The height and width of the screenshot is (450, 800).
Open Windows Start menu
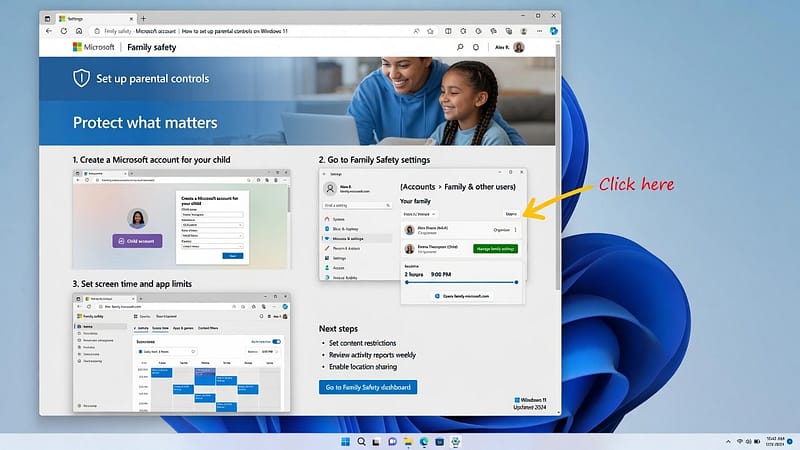click(x=345, y=441)
